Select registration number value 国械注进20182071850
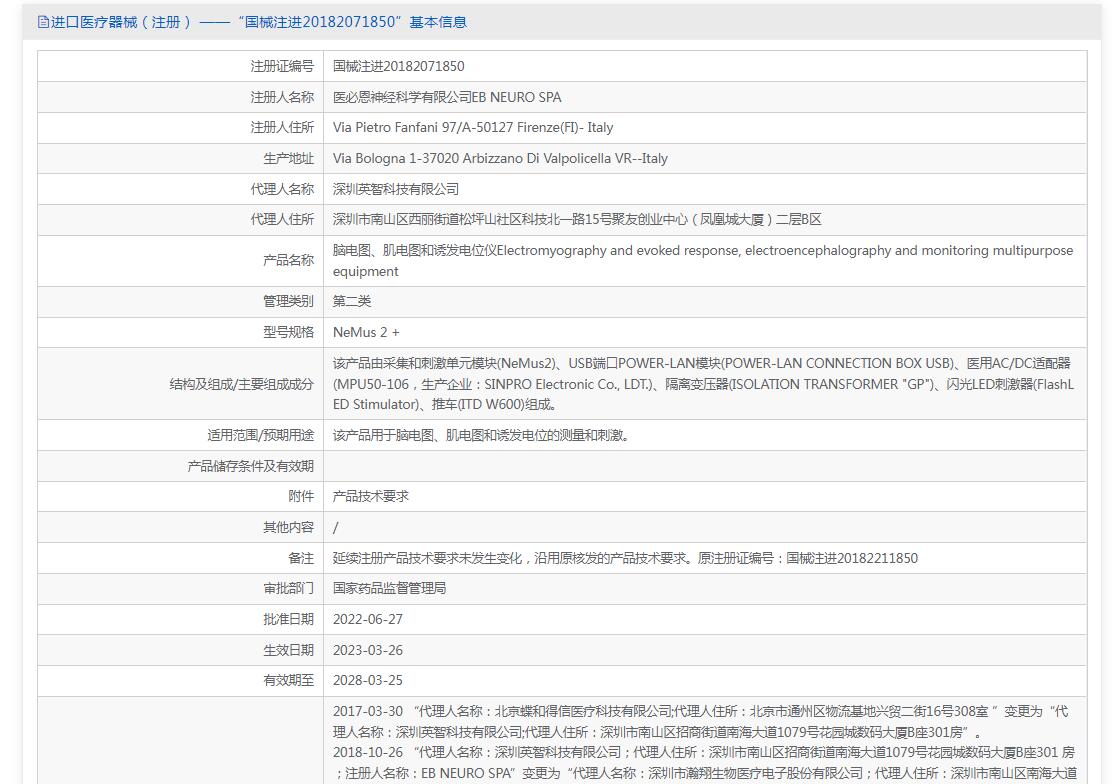 point(398,66)
